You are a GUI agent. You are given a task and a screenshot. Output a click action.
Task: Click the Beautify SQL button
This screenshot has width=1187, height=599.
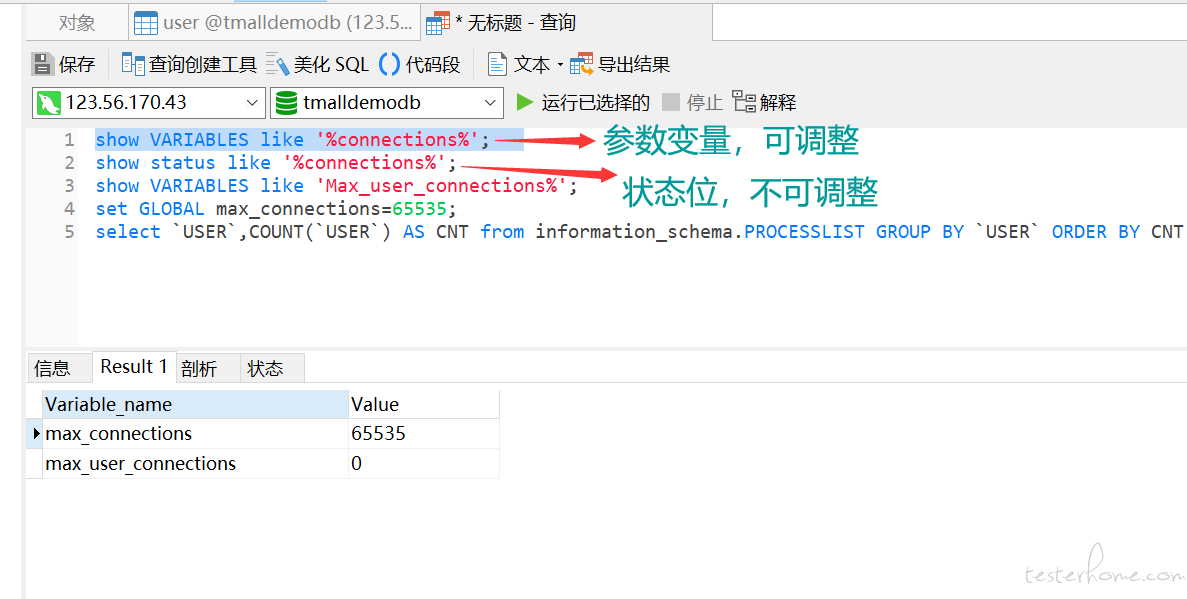coord(317,64)
